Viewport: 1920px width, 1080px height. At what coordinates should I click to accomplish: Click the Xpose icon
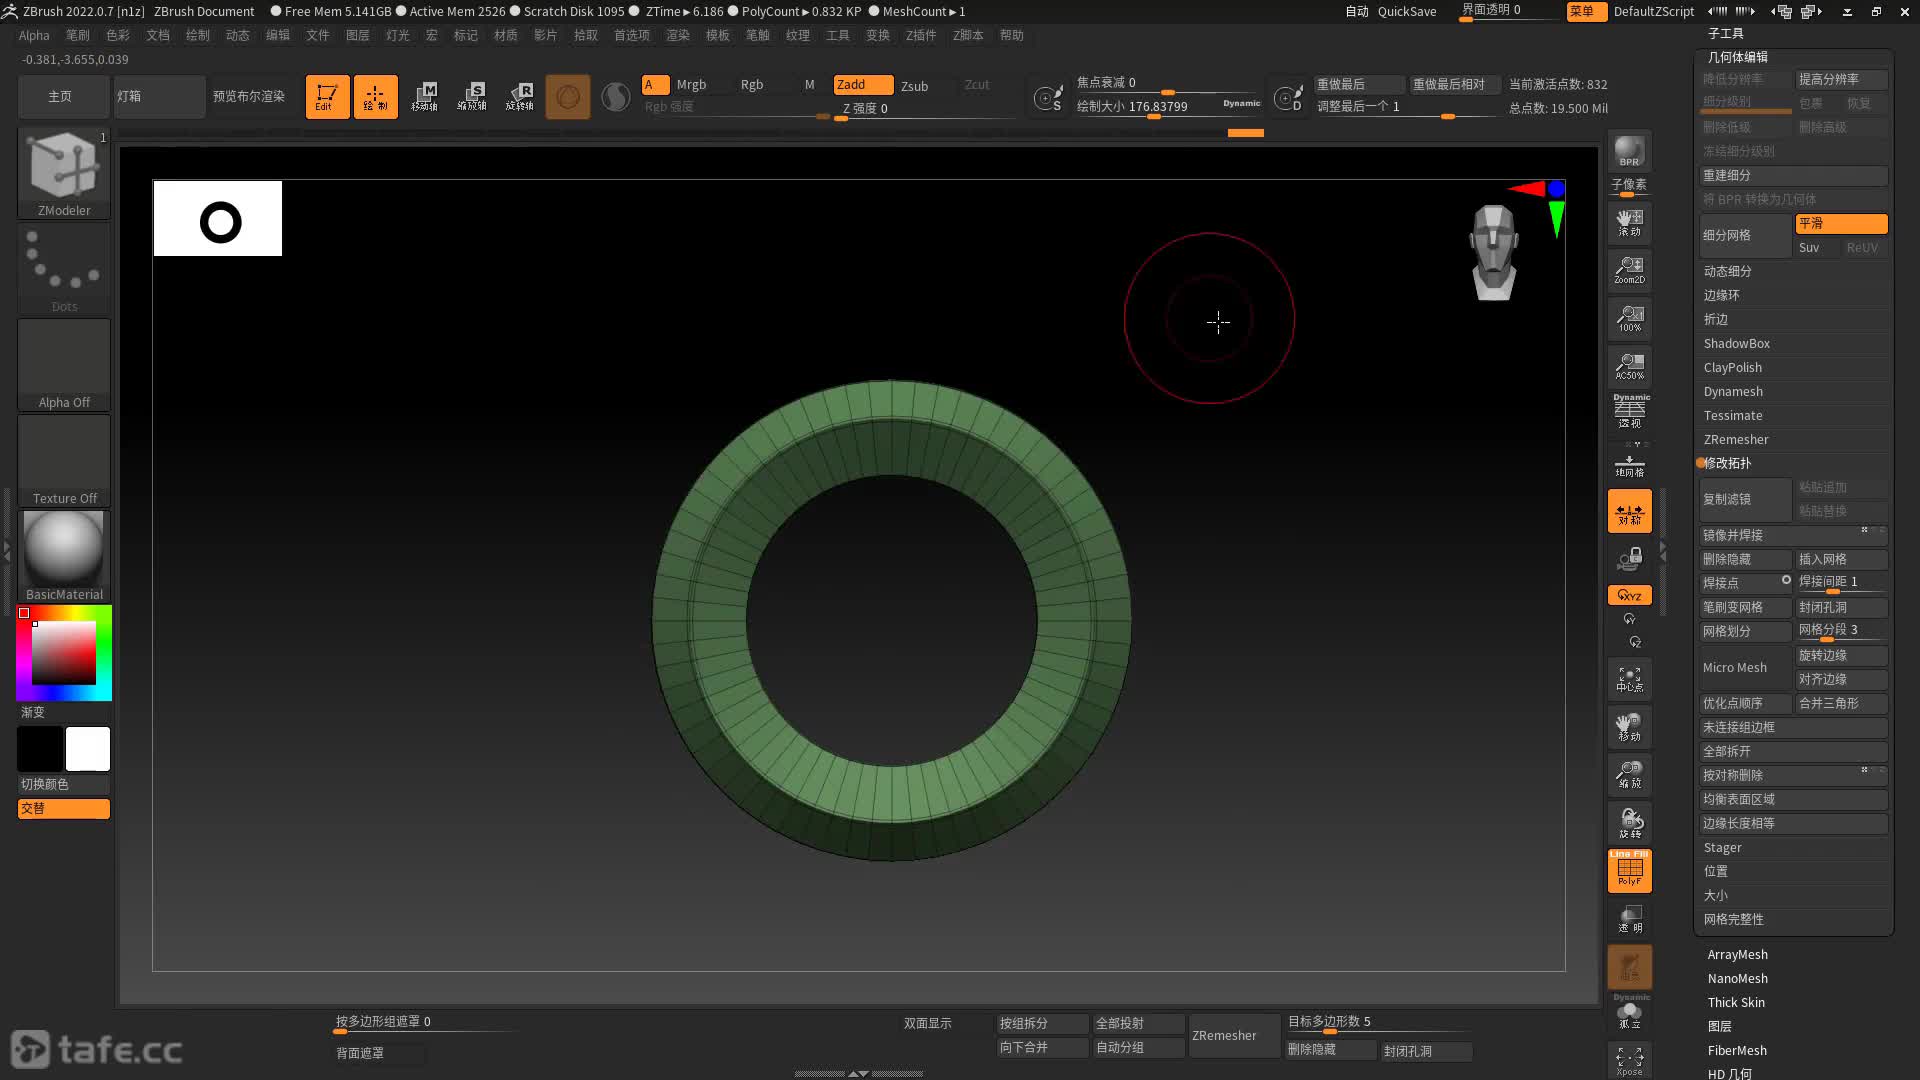[1629, 1060]
